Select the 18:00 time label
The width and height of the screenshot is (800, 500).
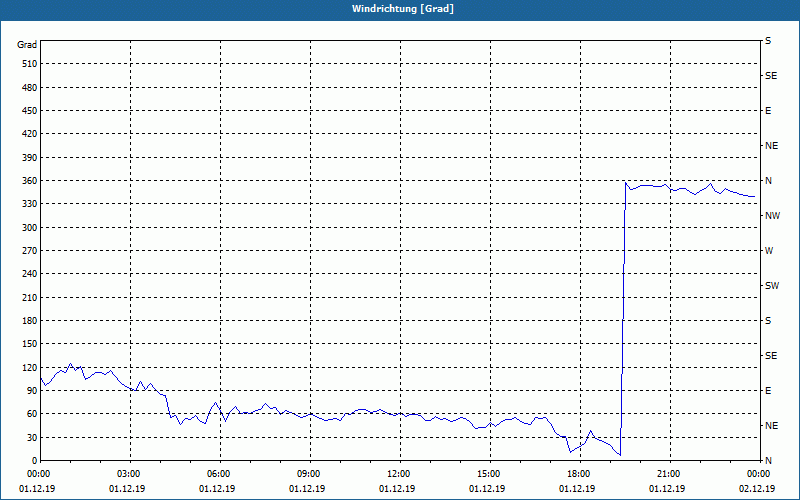click(580, 473)
